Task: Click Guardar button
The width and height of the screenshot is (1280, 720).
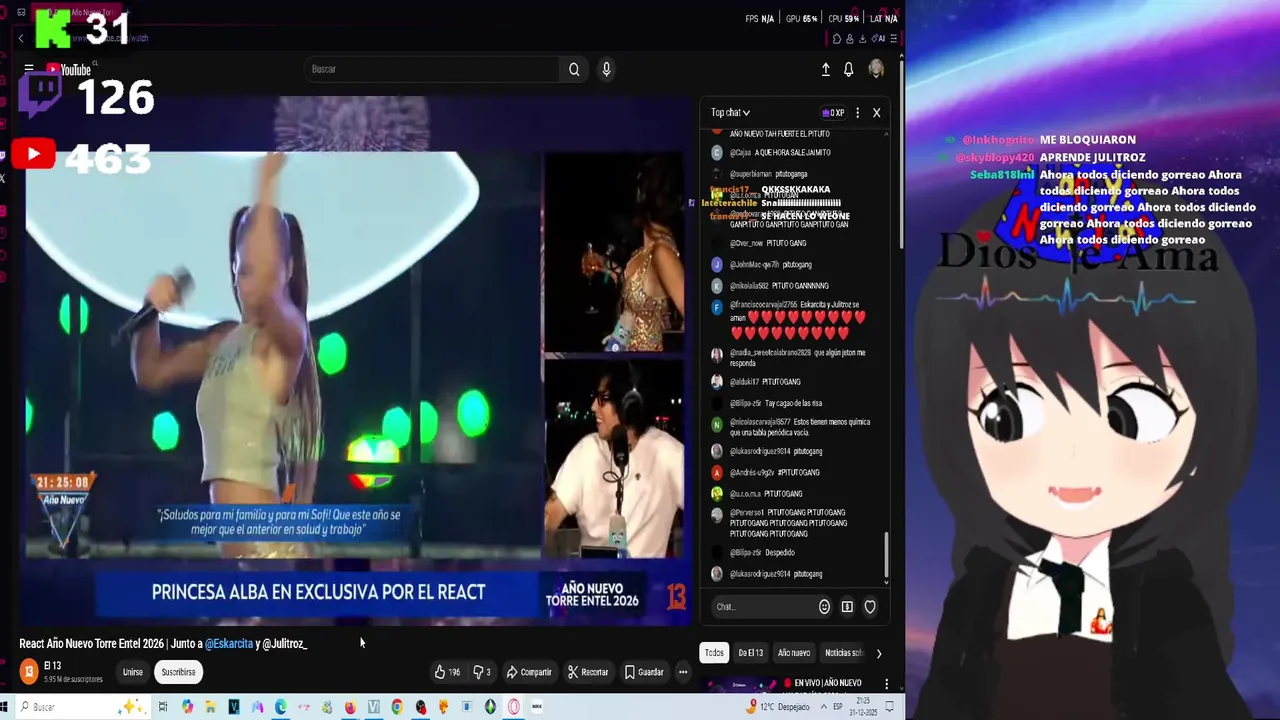Action: click(x=644, y=672)
